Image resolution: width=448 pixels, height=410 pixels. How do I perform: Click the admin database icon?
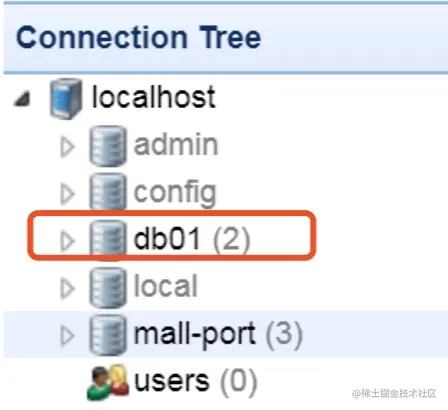(x=108, y=146)
